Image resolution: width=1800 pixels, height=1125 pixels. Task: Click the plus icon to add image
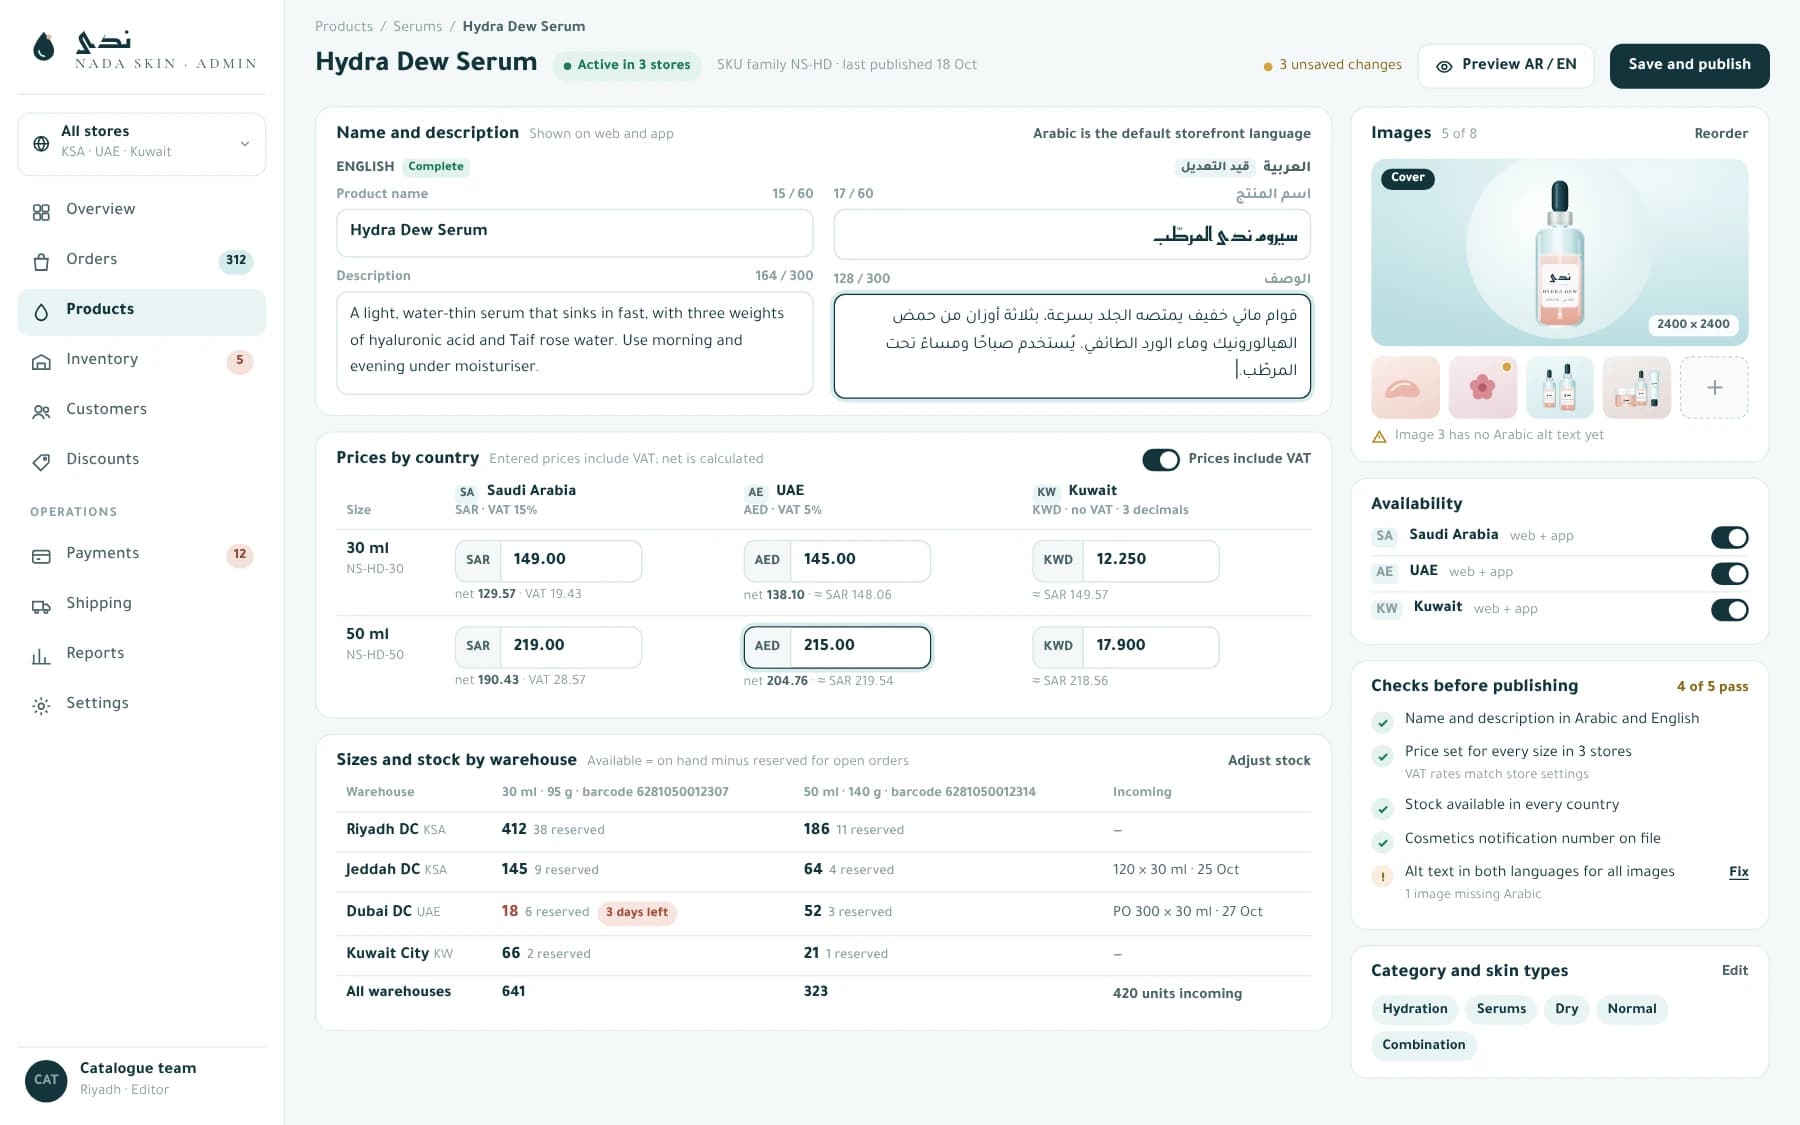(x=1714, y=387)
